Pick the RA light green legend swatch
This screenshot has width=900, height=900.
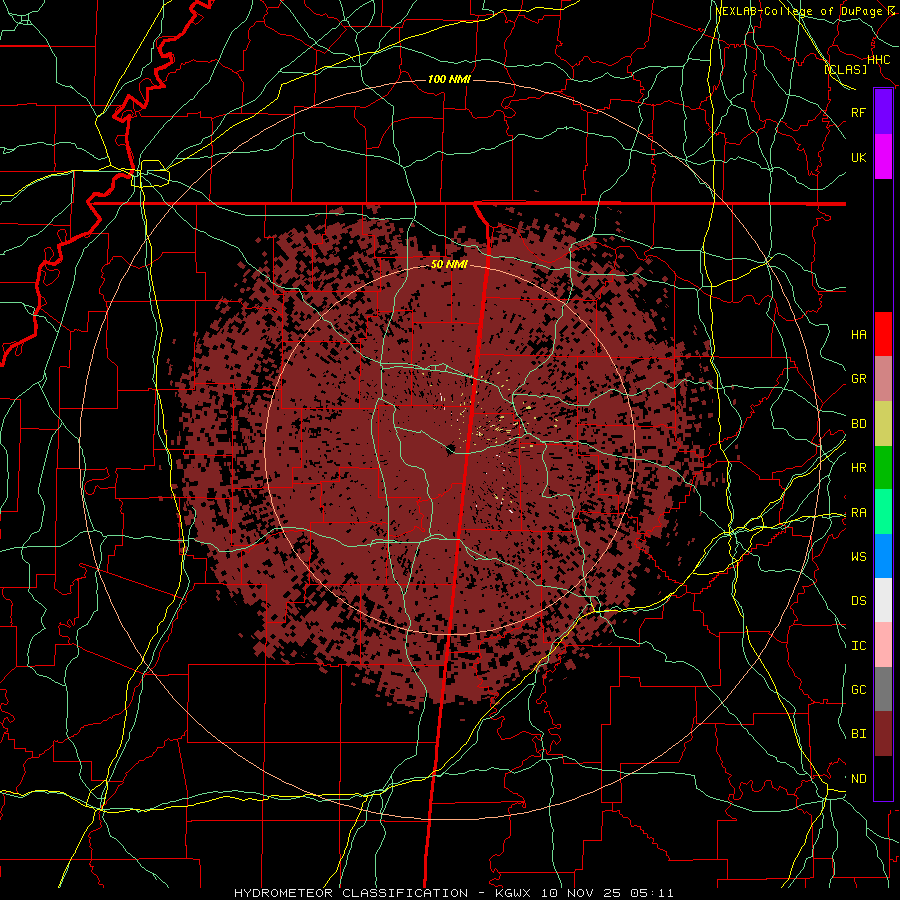[883, 512]
